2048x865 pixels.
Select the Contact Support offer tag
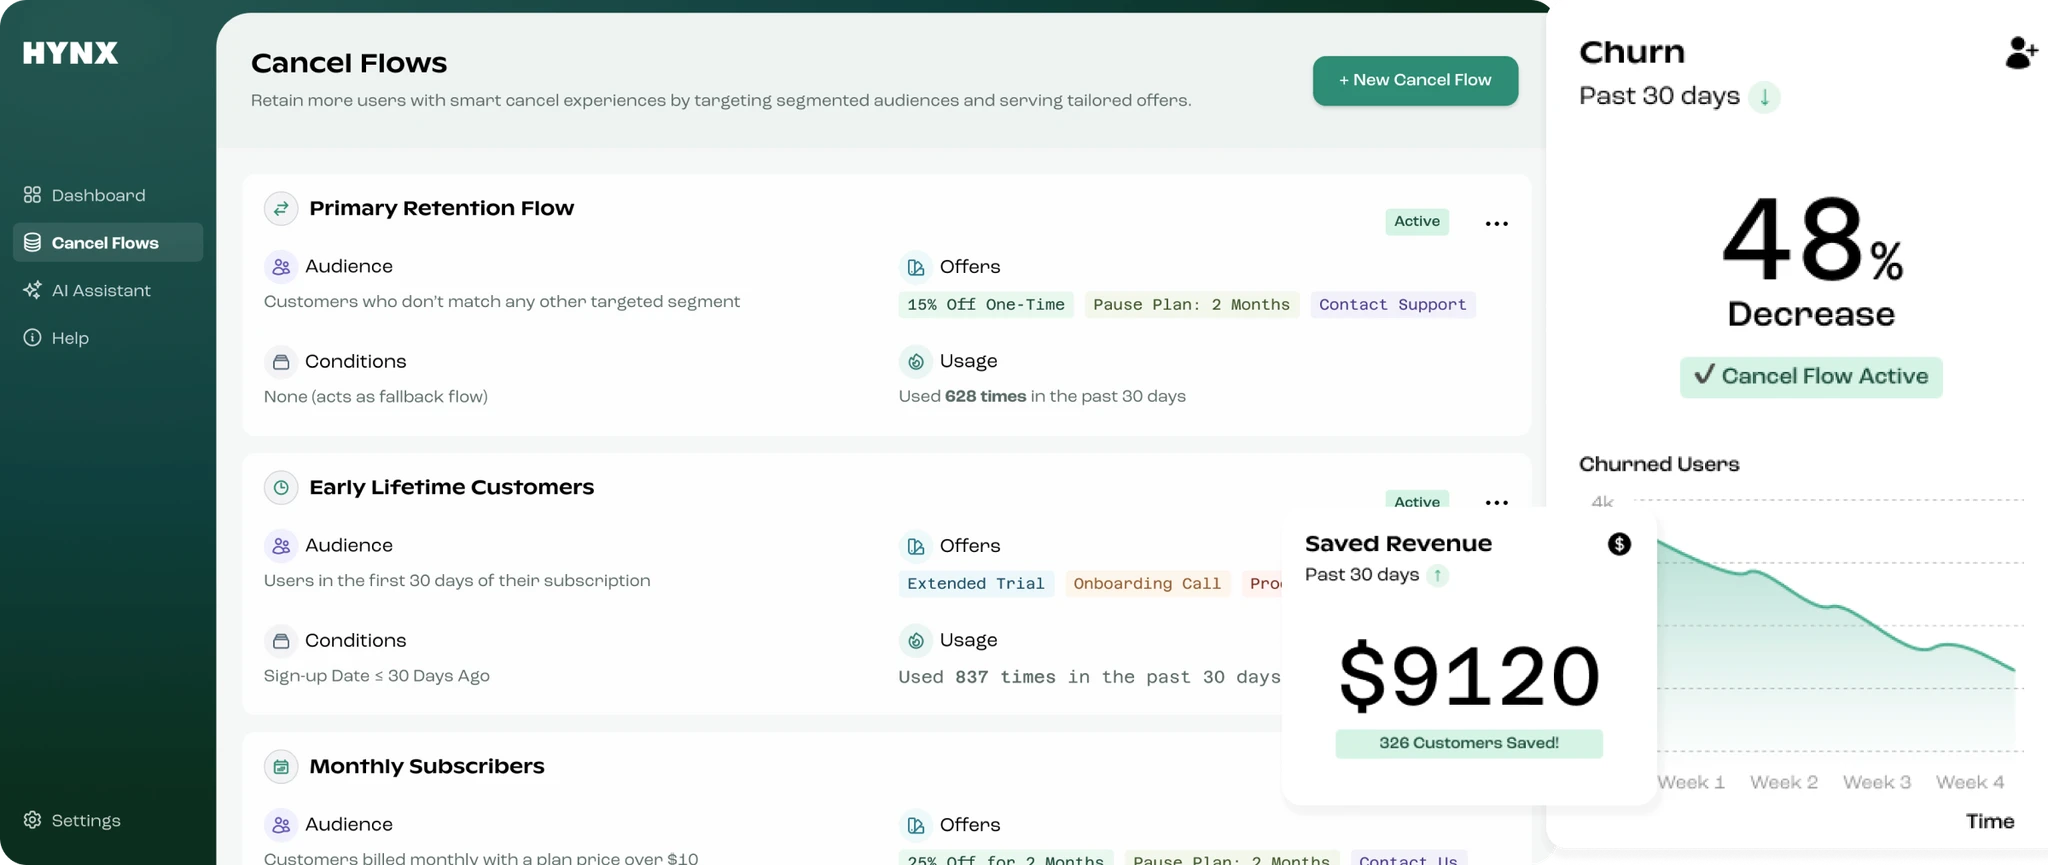(1392, 305)
